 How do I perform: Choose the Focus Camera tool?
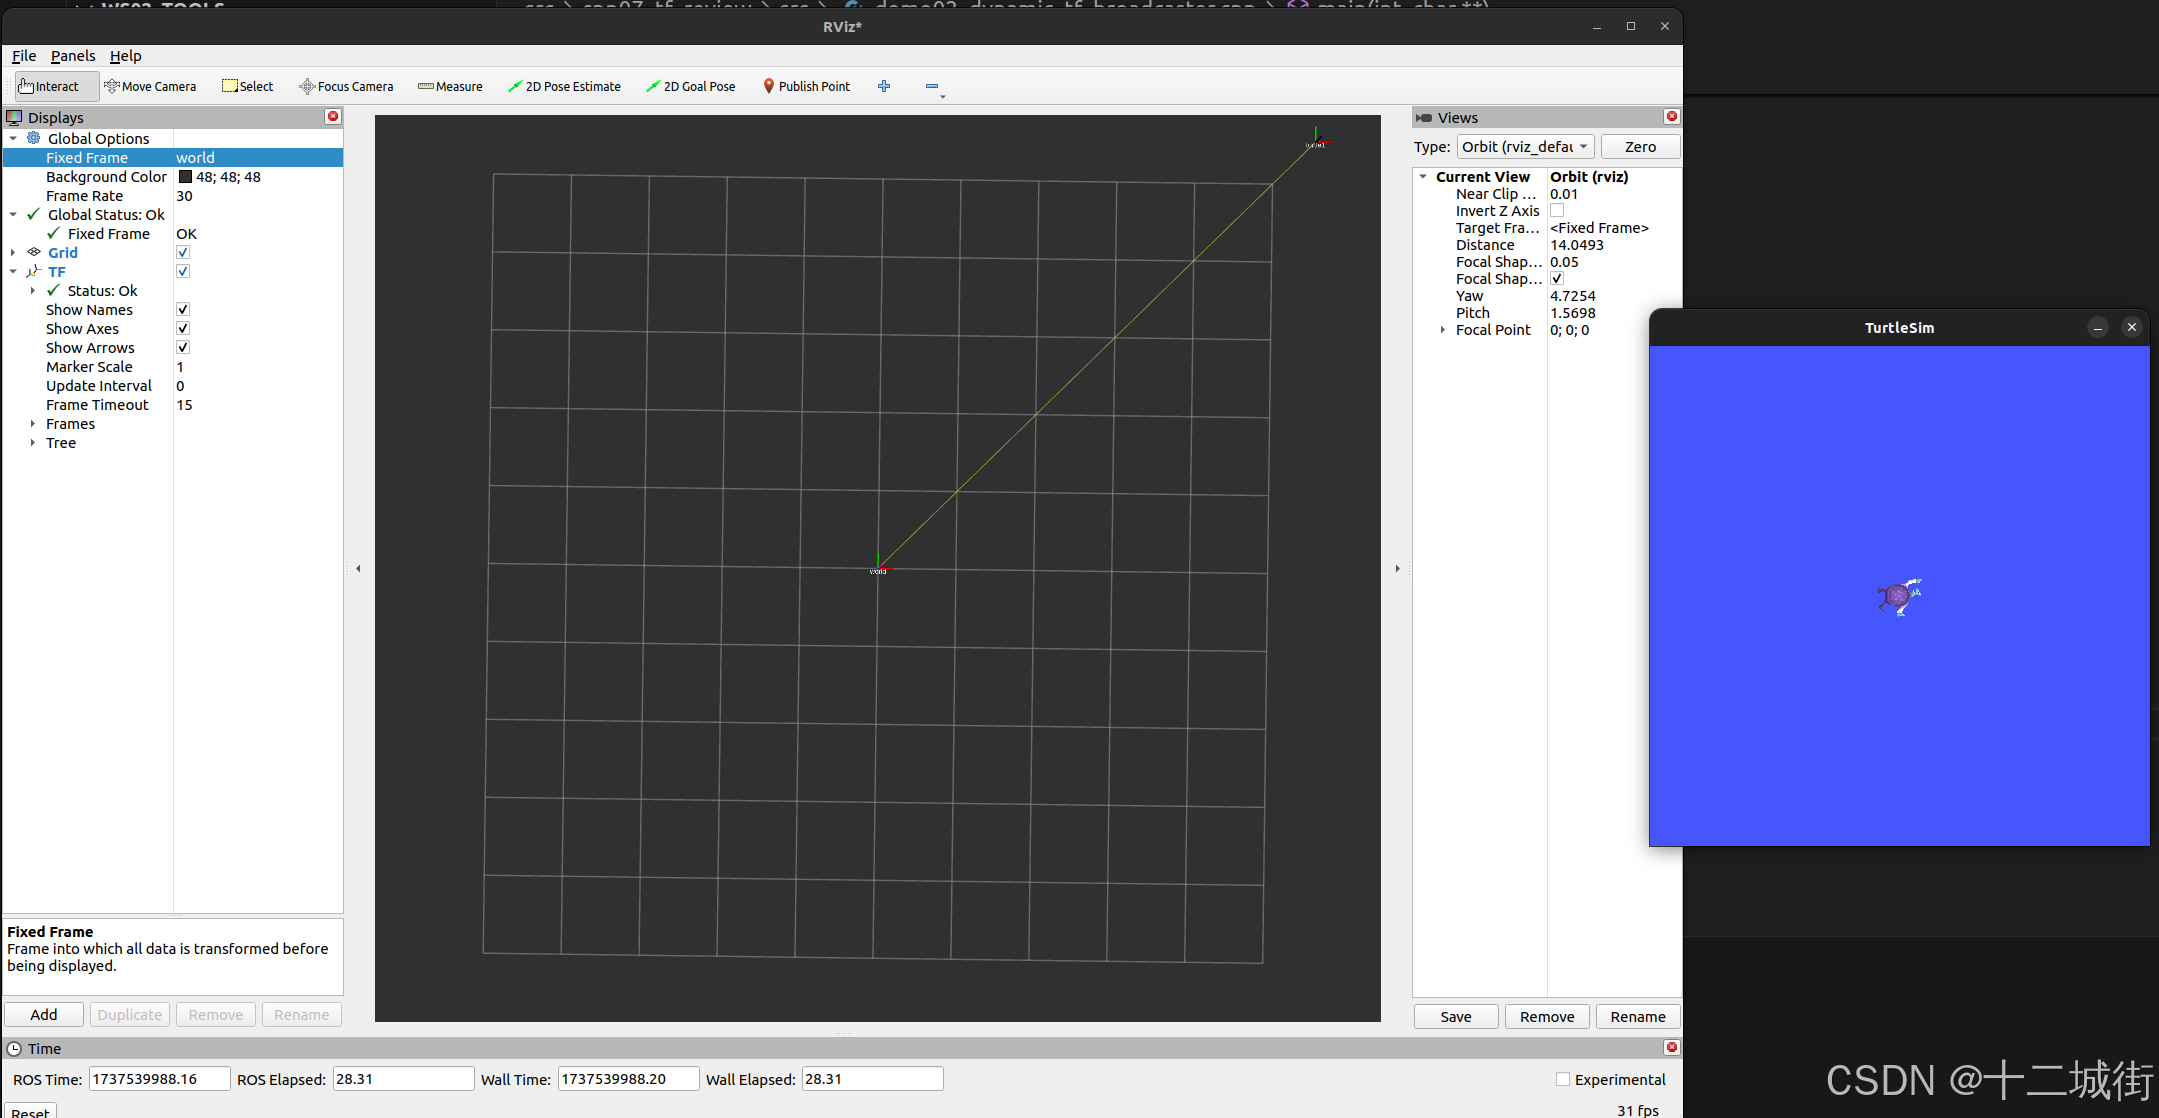[346, 86]
